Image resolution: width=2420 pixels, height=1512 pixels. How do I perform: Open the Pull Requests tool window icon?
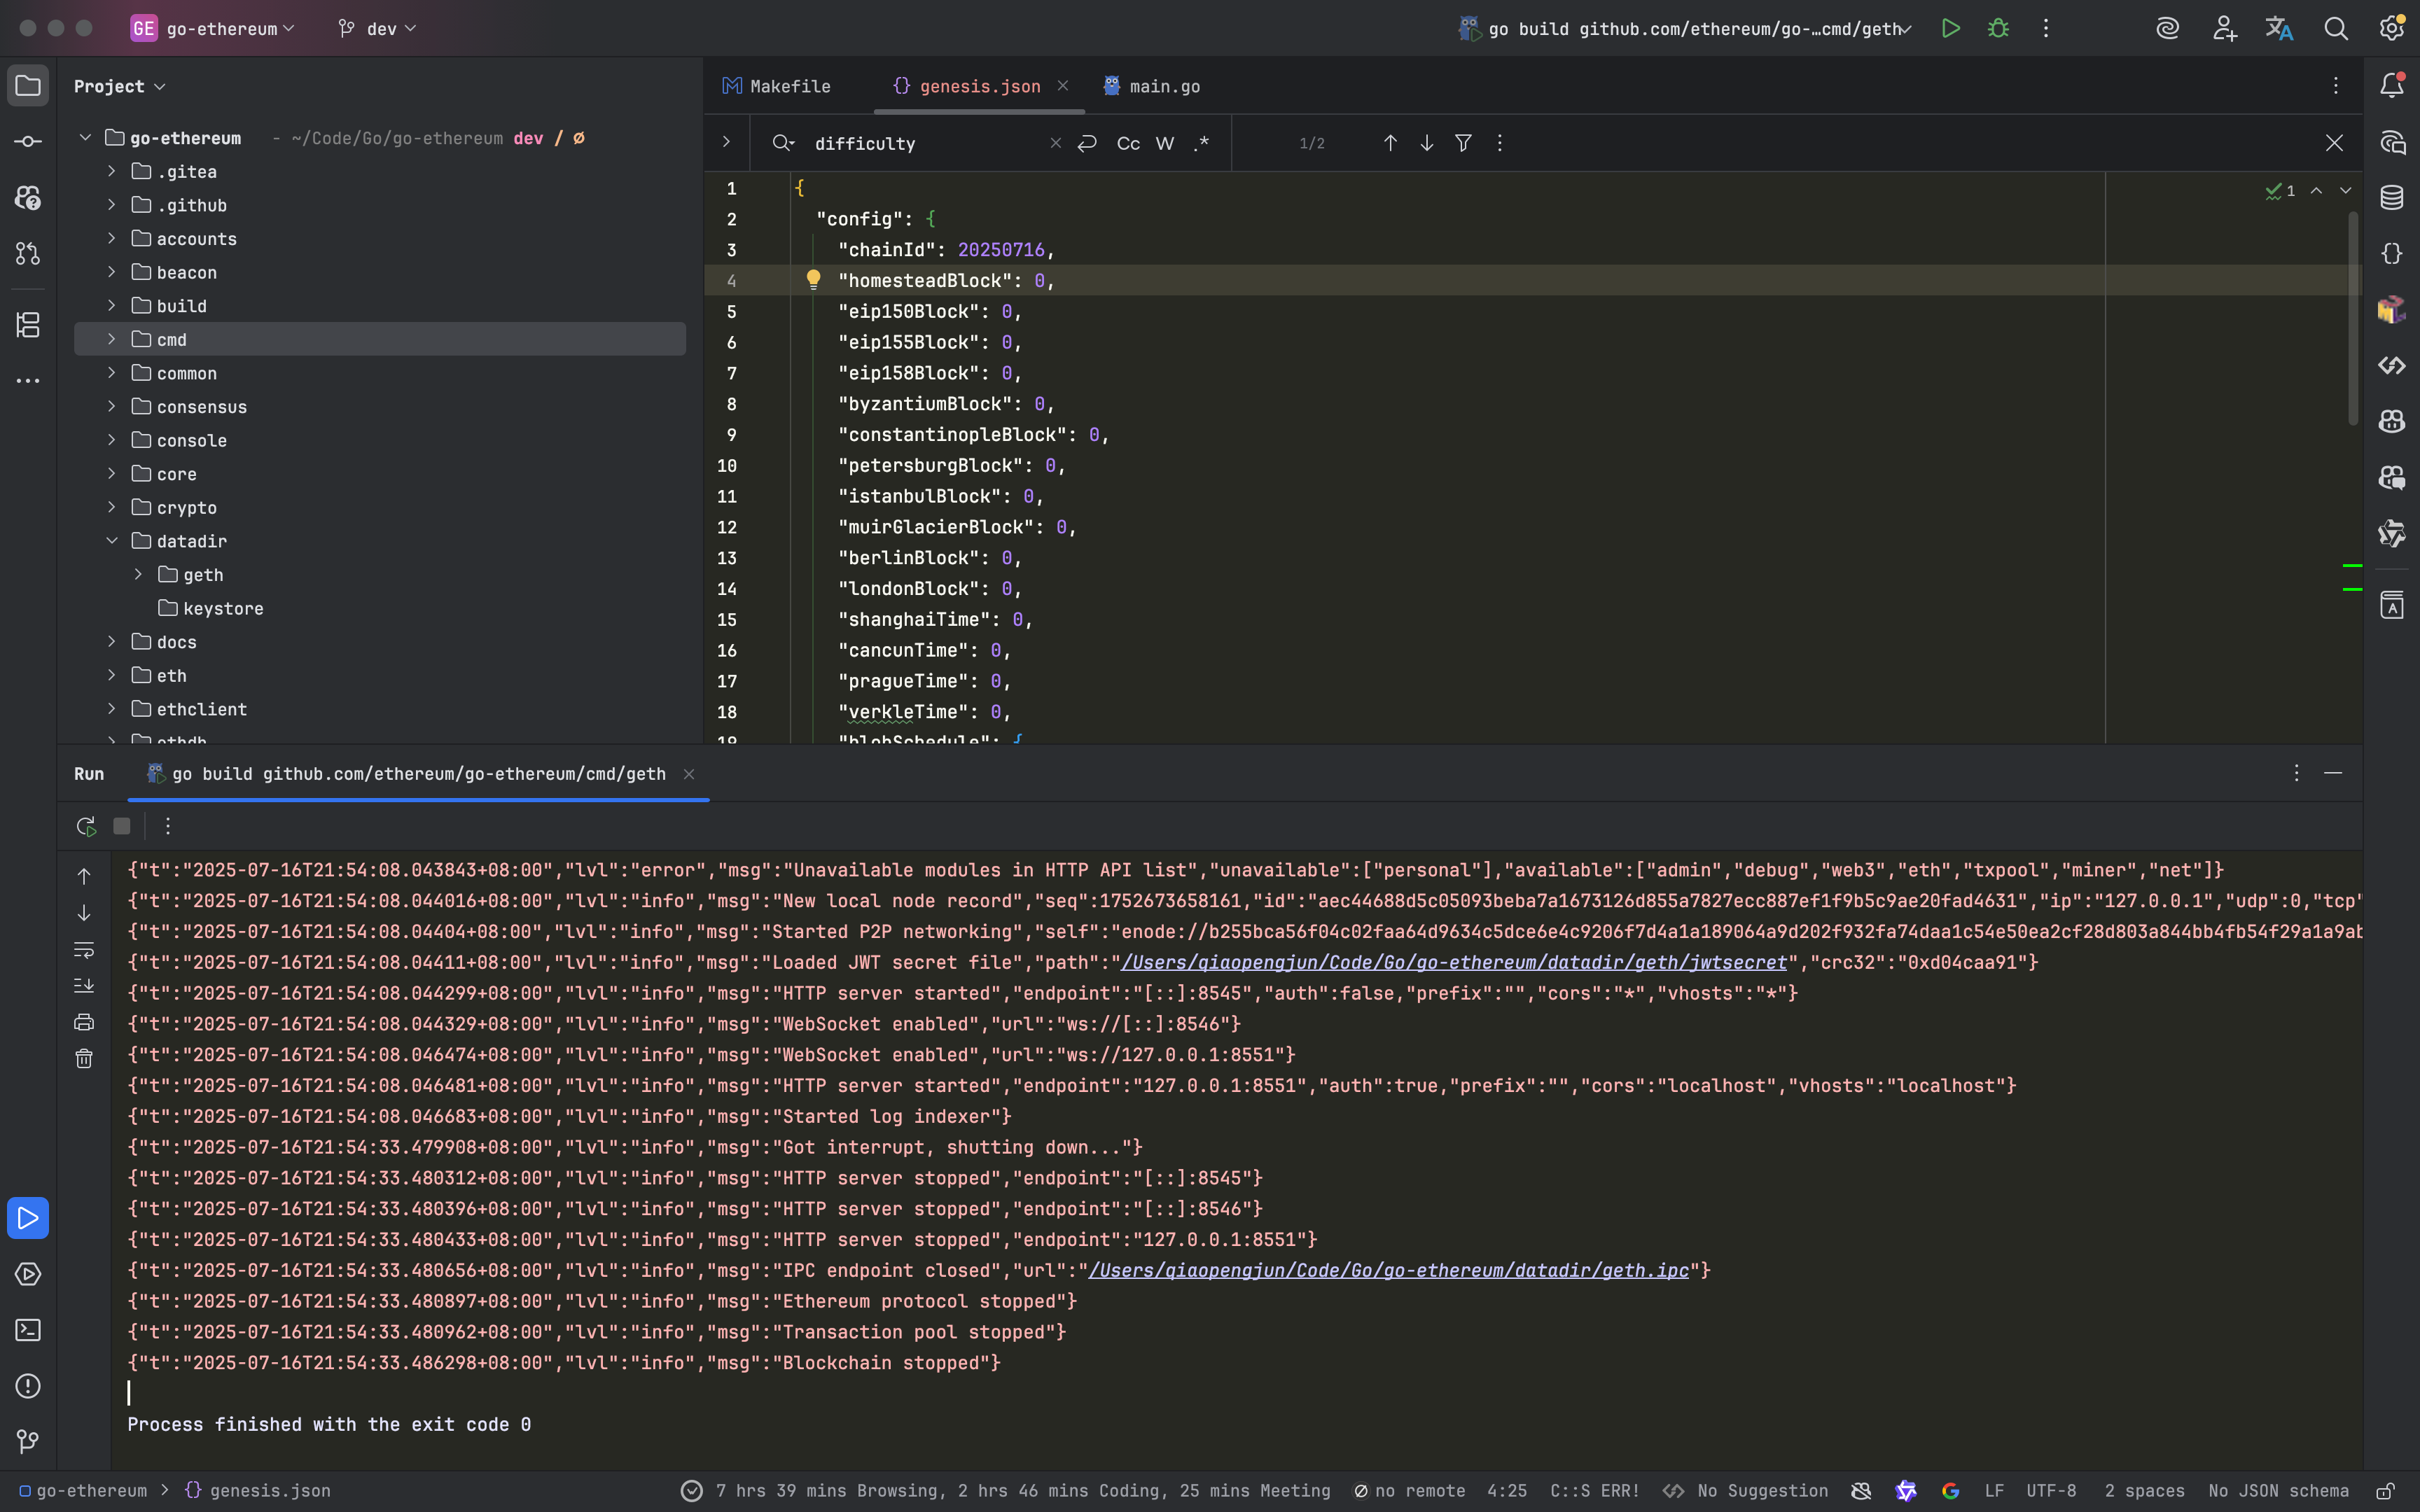click(28, 254)
